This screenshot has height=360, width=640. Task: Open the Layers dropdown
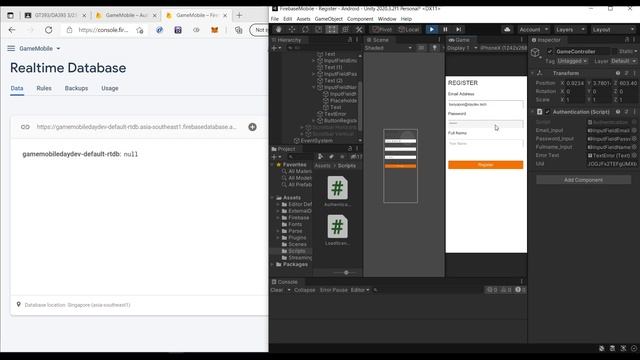pyautogui.click(x=570, y=29)
